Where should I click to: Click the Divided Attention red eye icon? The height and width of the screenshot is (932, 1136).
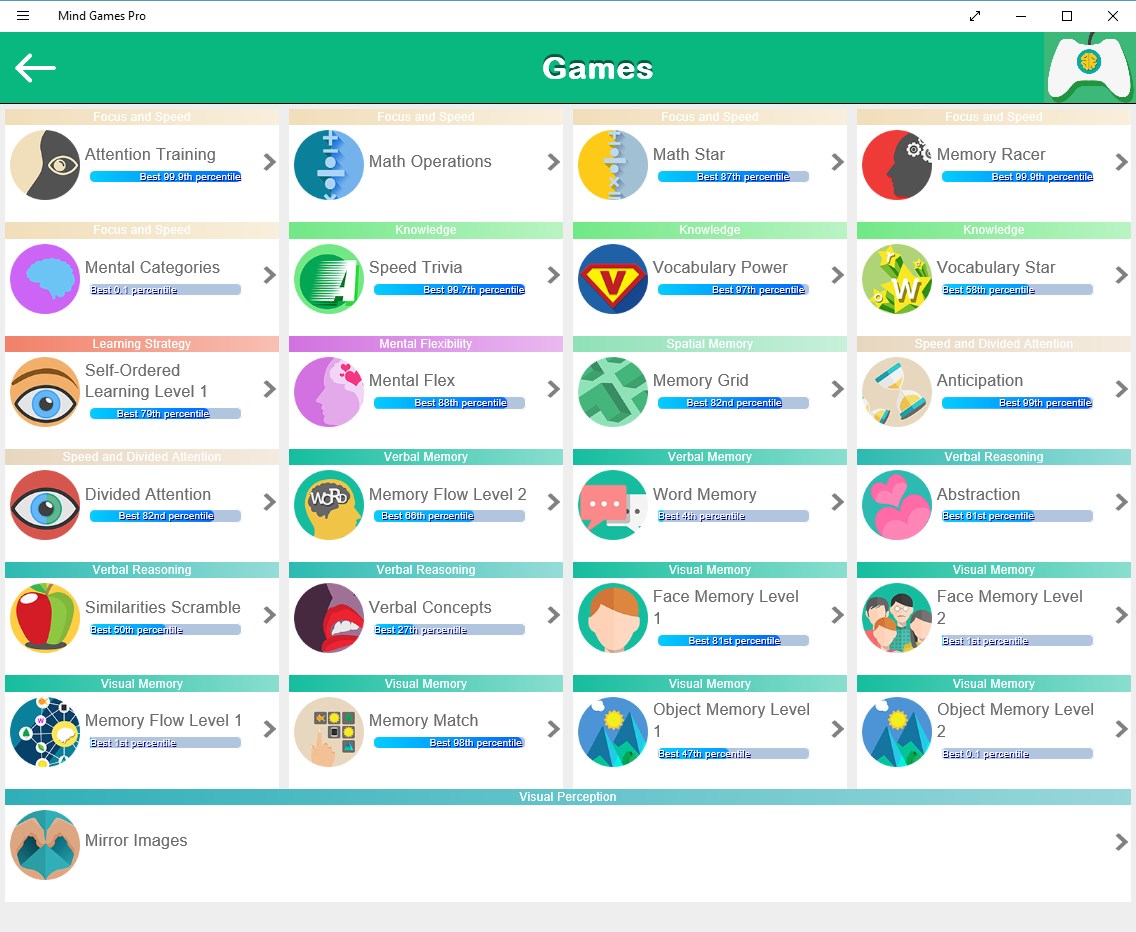[x=45, y=504]
